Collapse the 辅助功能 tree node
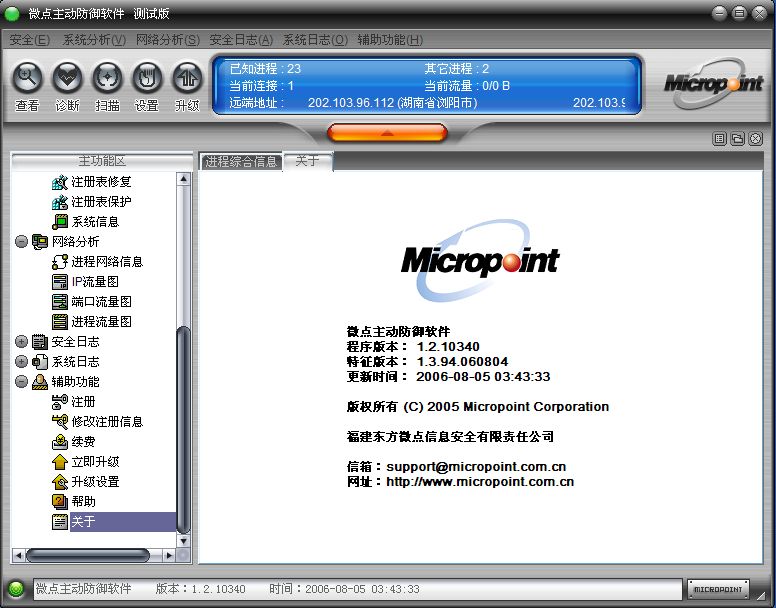This screenshot has height=608, width=776. (21, 381)
